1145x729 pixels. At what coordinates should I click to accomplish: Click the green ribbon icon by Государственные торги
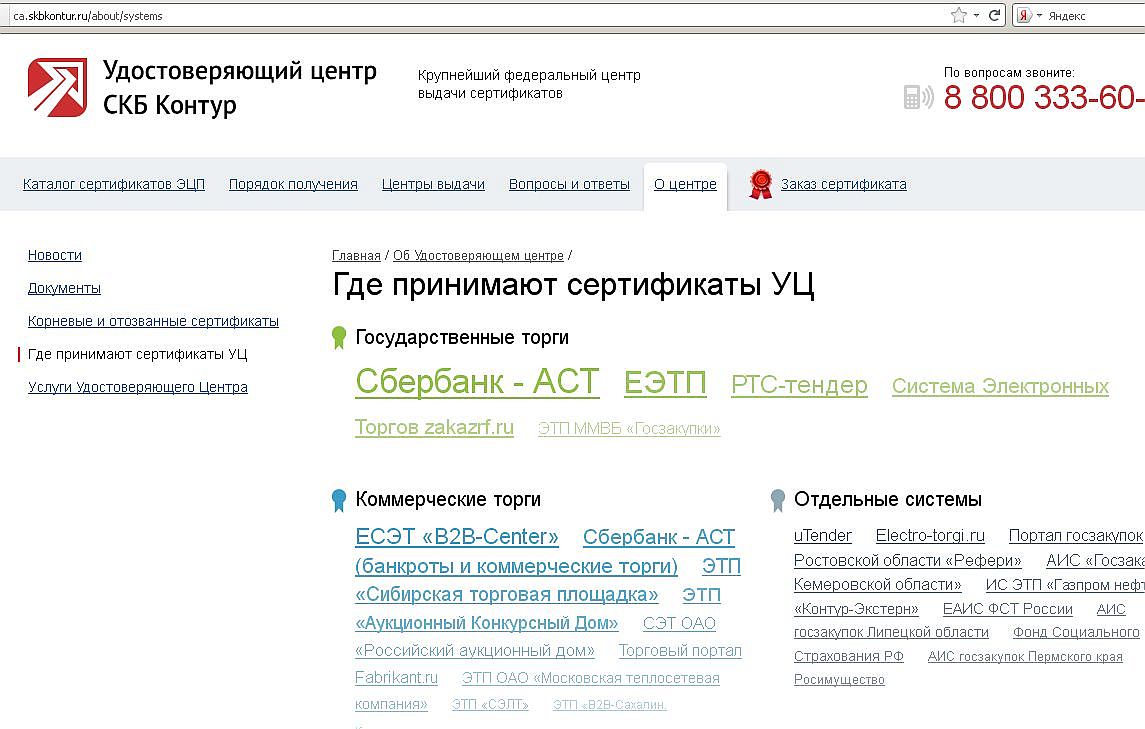point(338,337)
